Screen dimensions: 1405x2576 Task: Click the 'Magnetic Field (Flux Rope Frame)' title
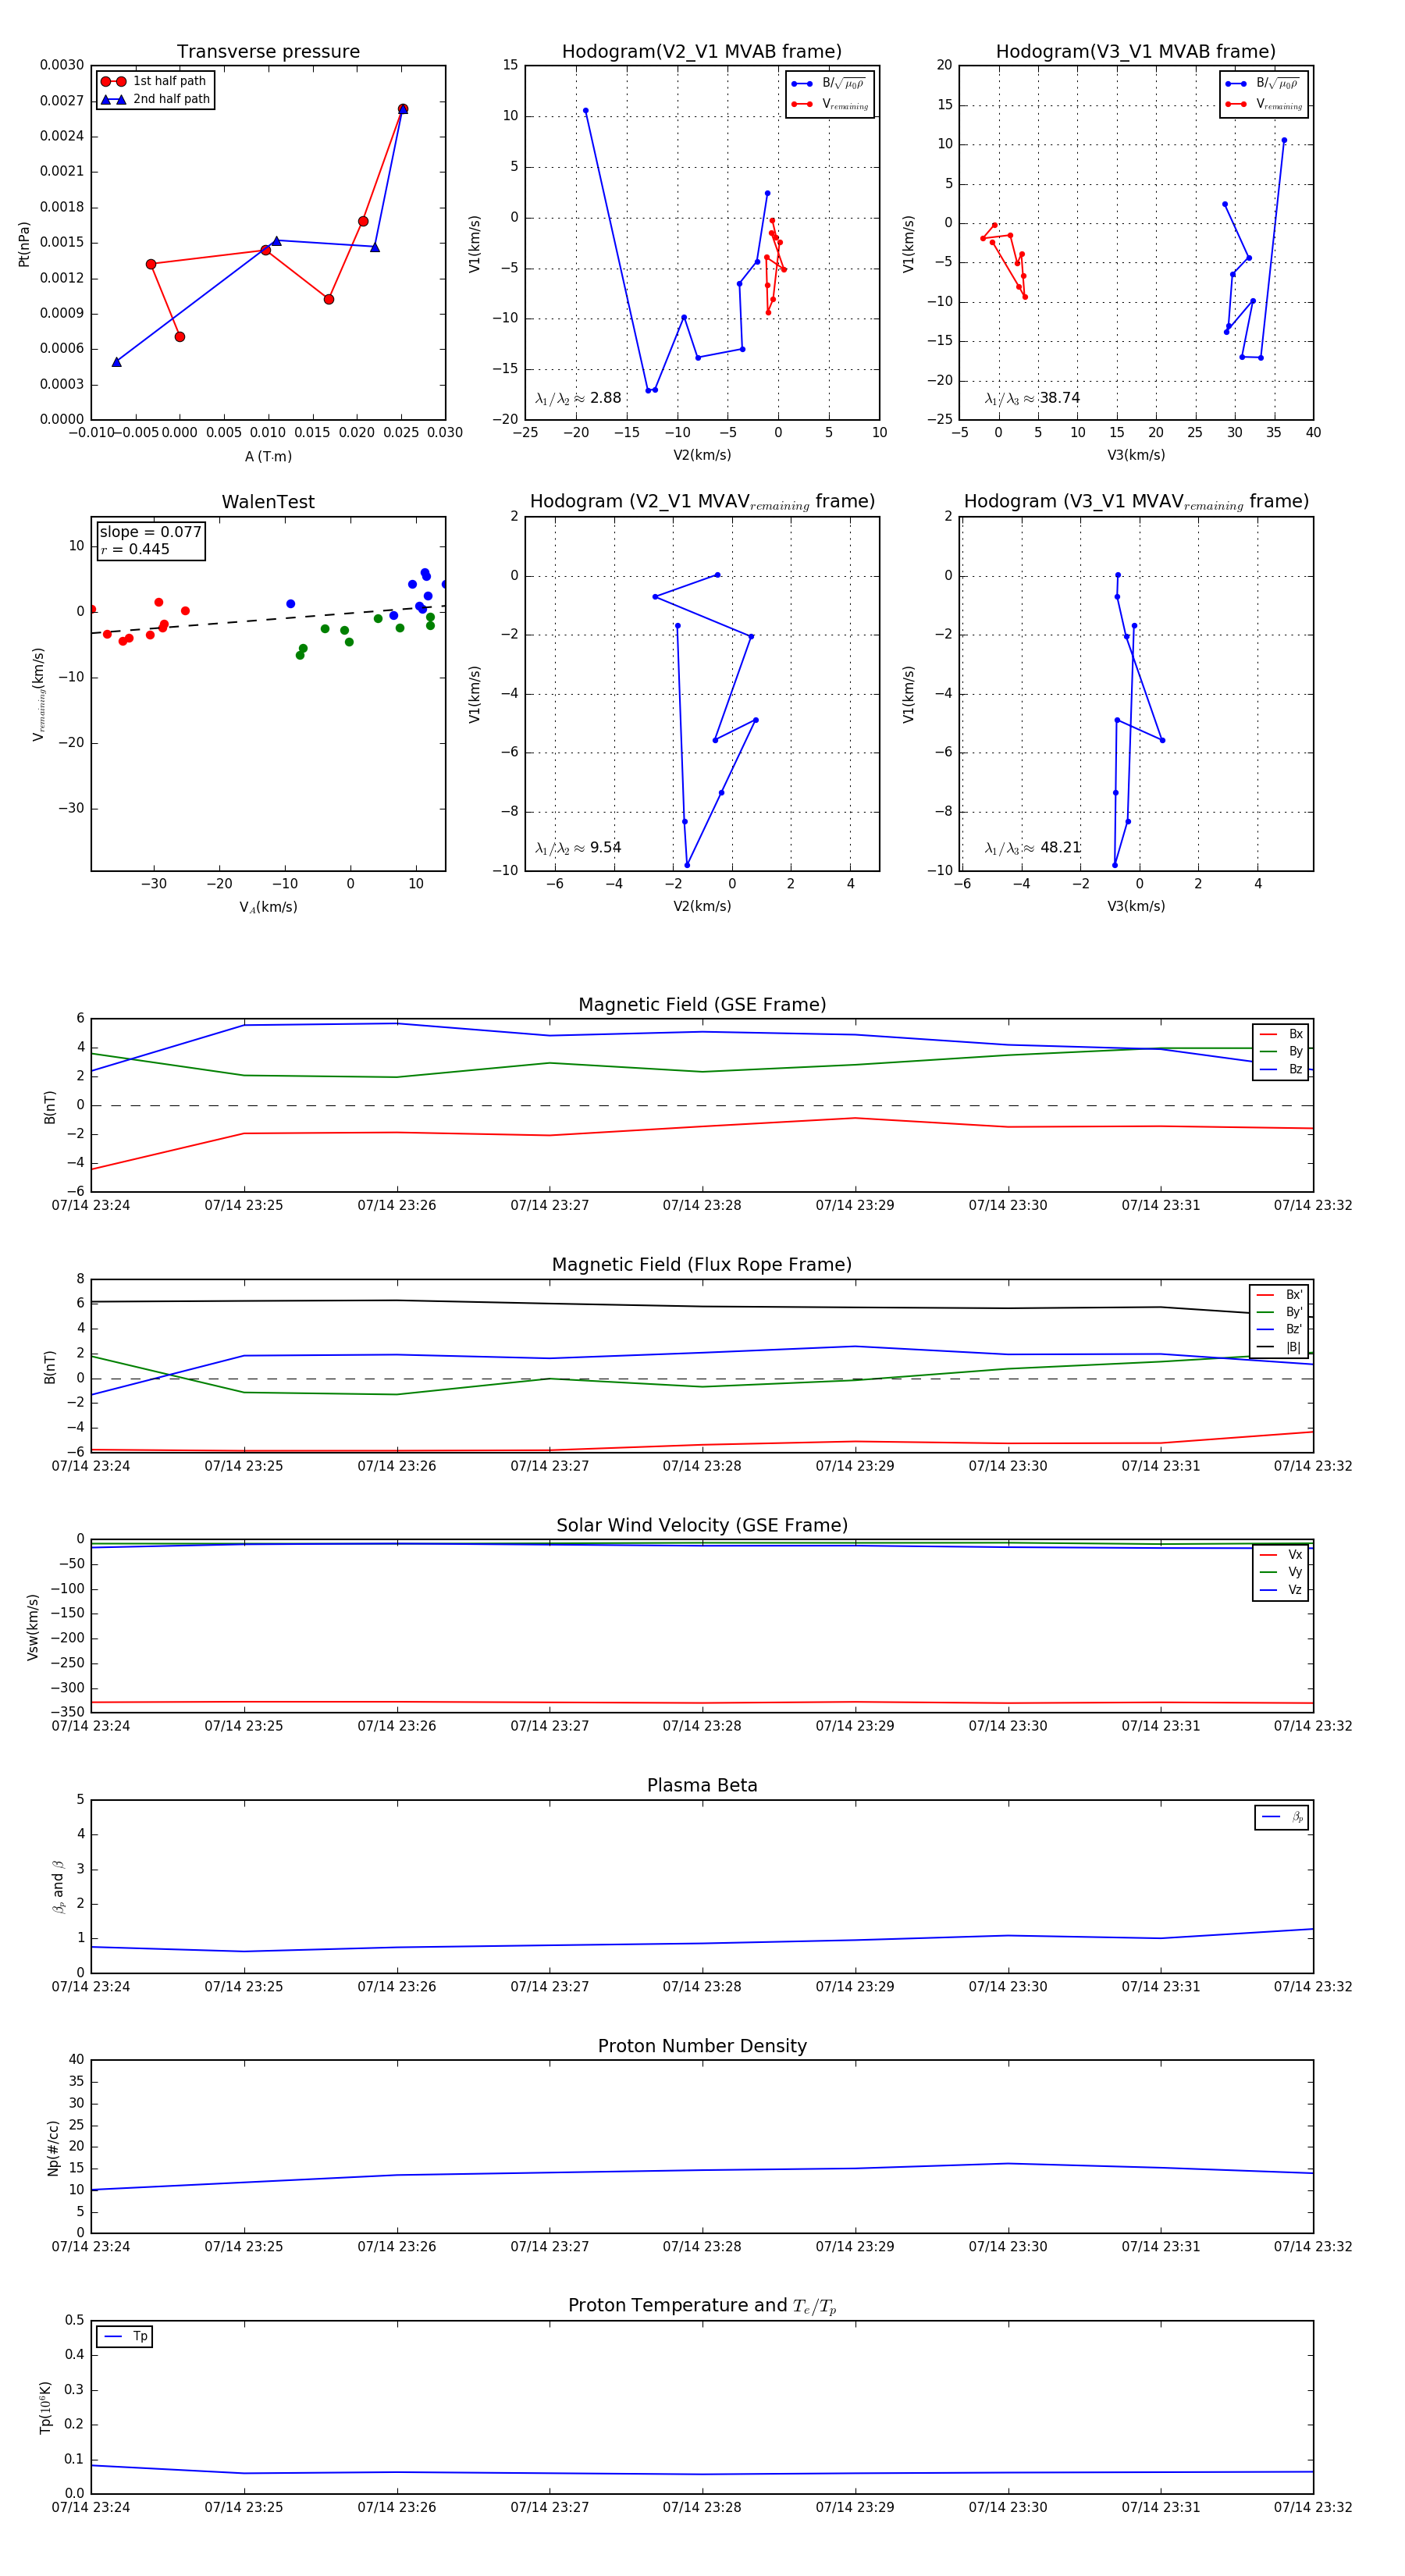(x=702, y=1265)
